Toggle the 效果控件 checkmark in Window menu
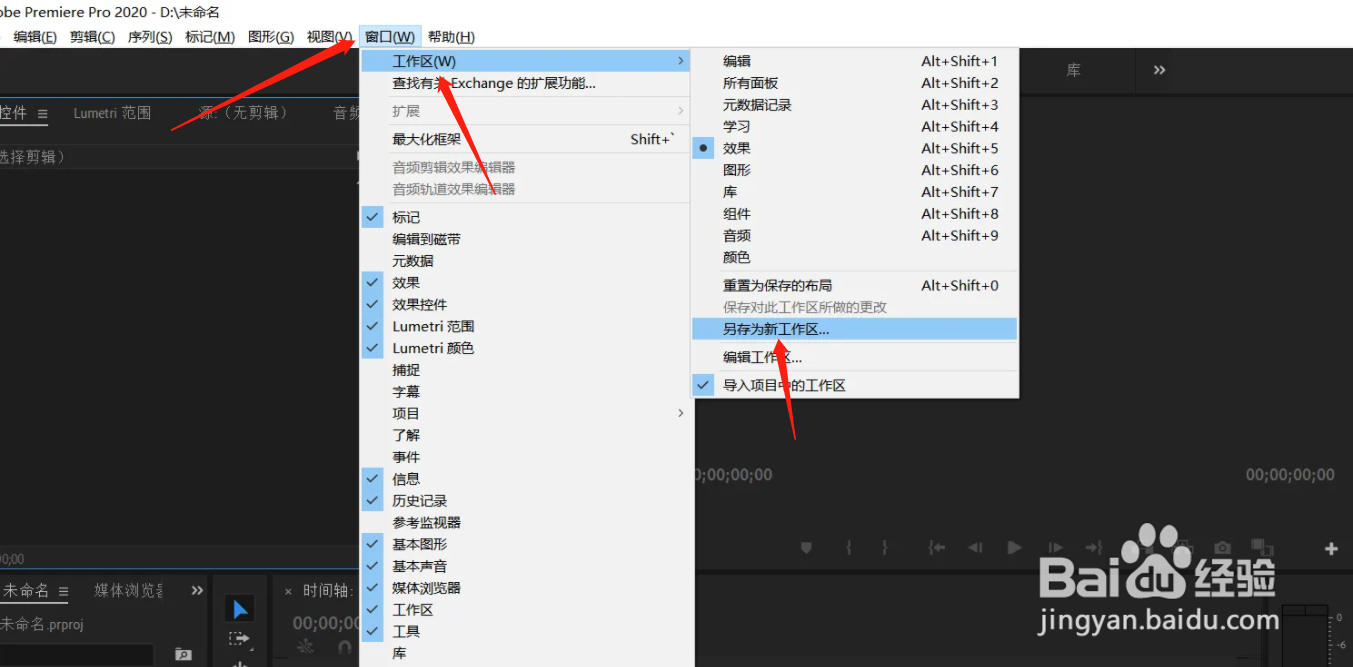This screenshot has width=1353, height=667. pyautogui.click(x=373, y=304)
